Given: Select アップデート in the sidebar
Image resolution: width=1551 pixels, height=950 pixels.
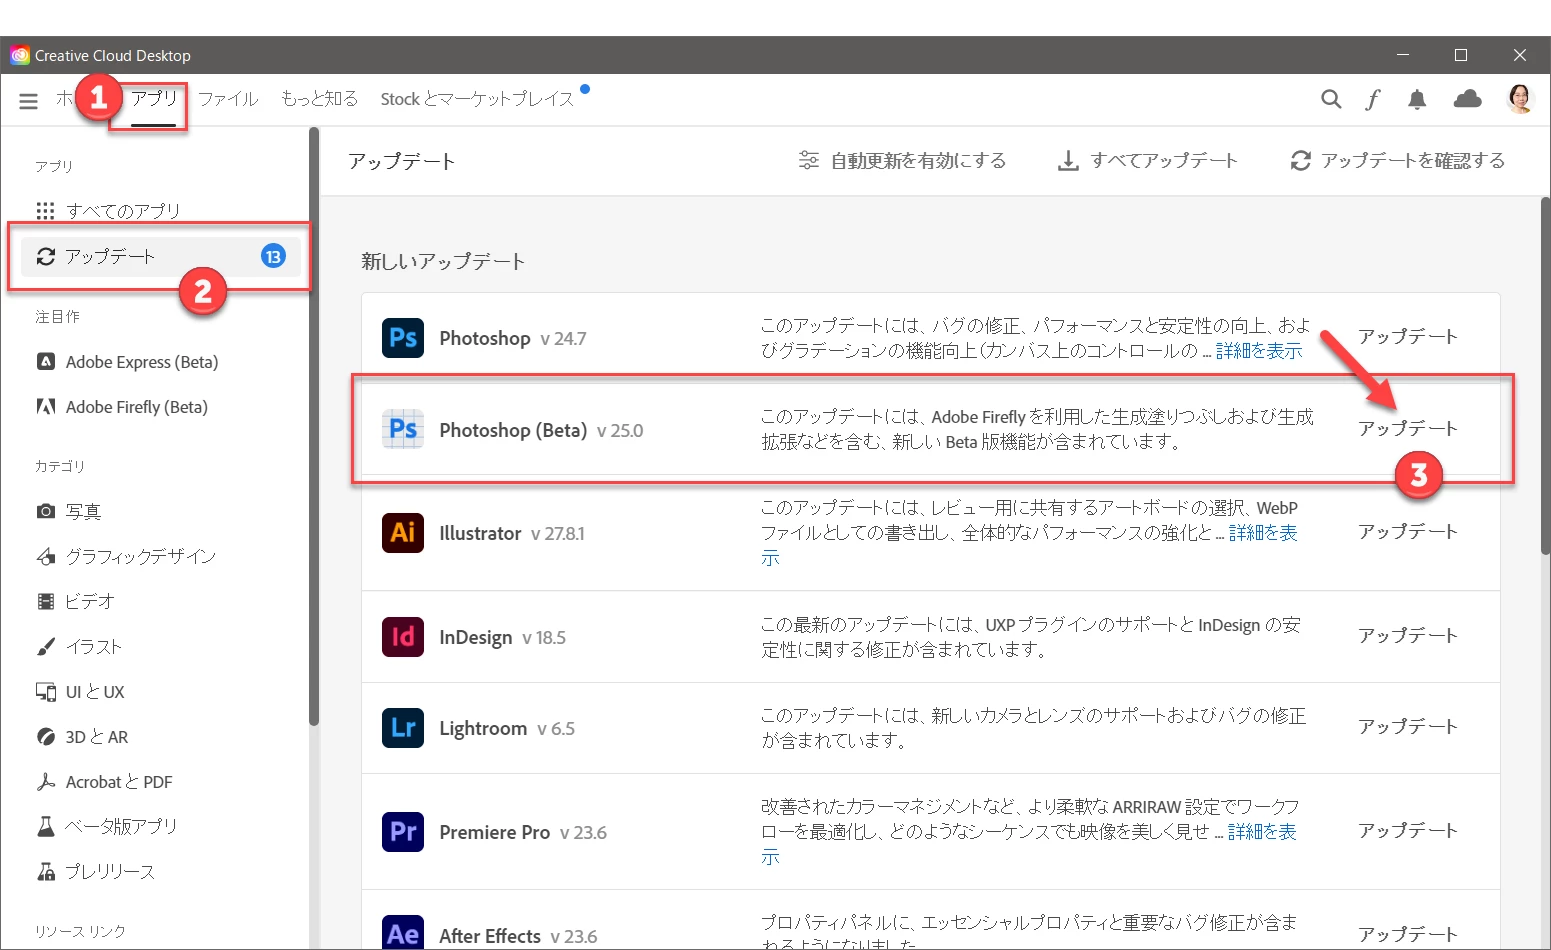Looking at the screenshot, I should 161,256.
